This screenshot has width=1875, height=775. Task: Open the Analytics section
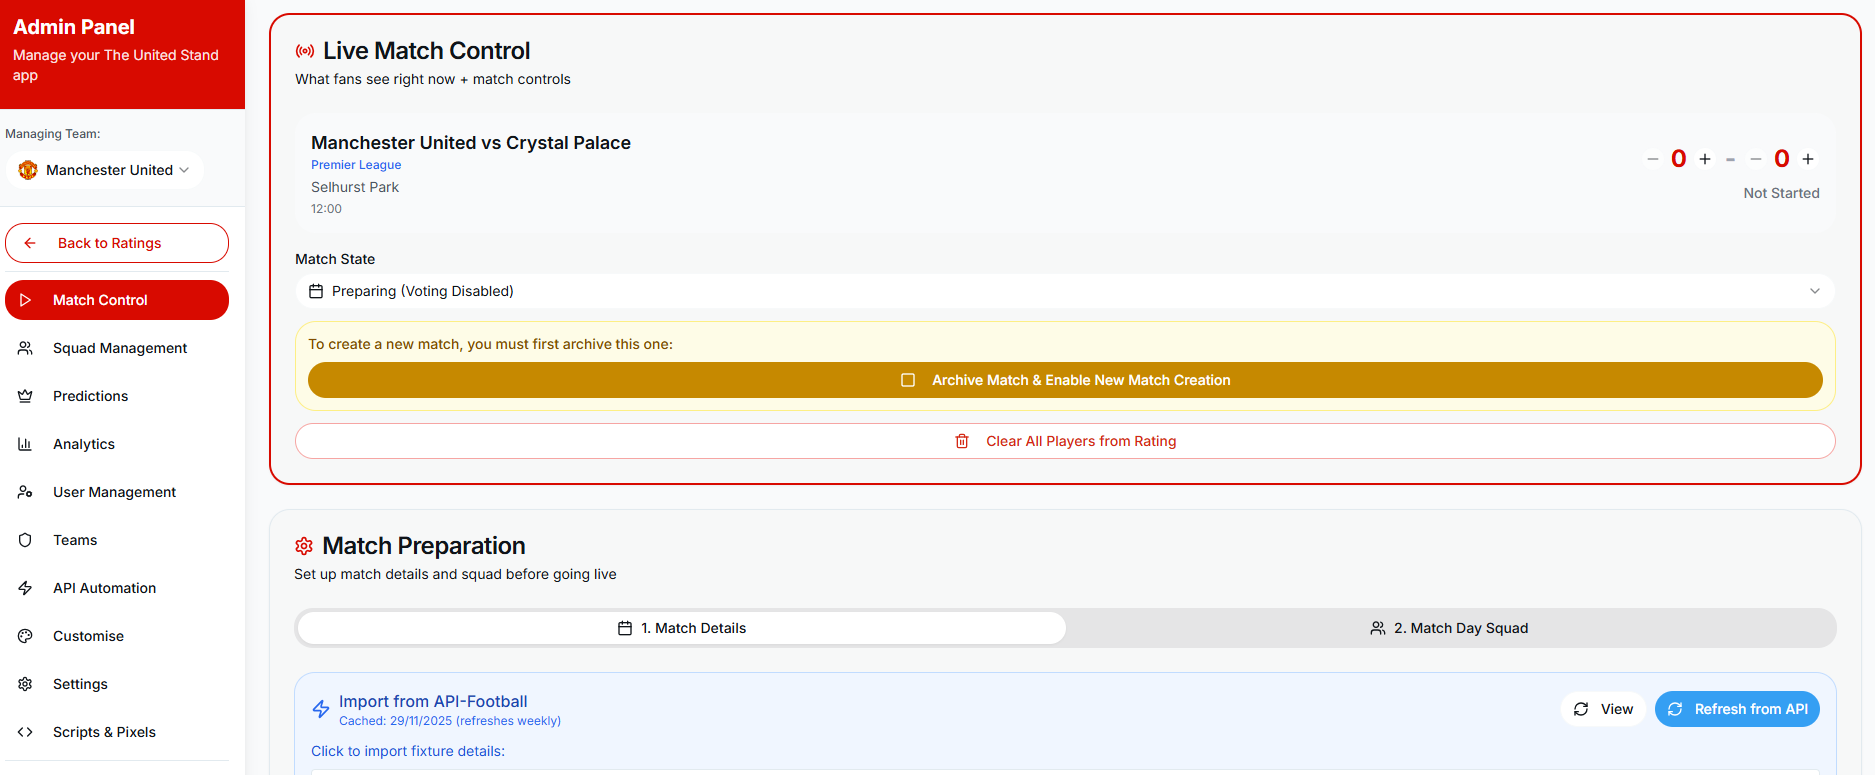pos(117,444)
